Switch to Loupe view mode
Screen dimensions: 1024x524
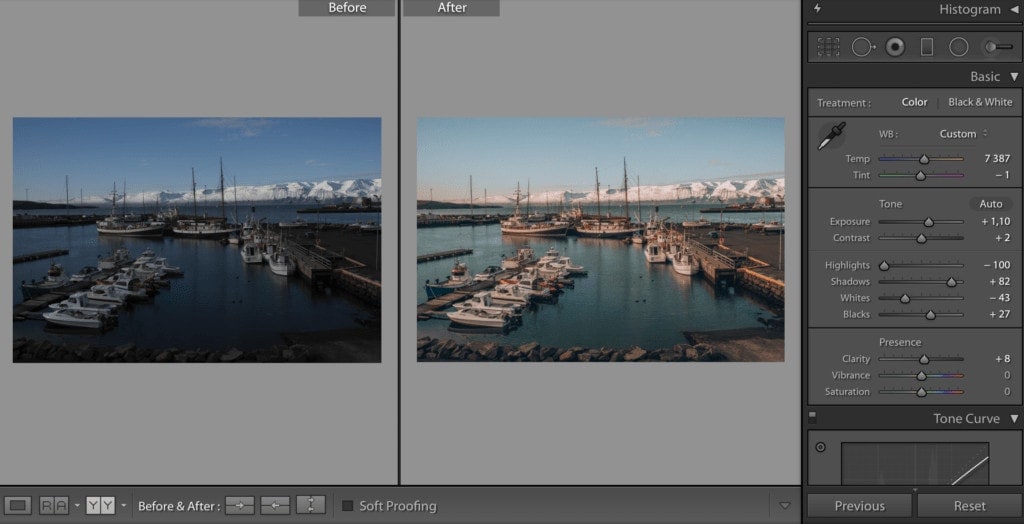point(19,506)
